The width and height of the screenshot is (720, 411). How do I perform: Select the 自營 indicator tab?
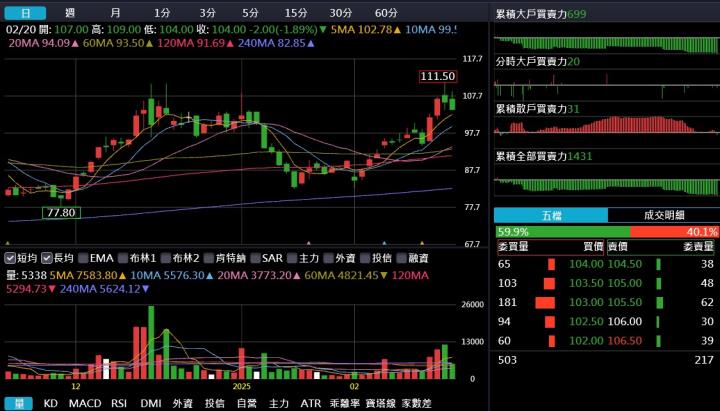tap(247, 404)
